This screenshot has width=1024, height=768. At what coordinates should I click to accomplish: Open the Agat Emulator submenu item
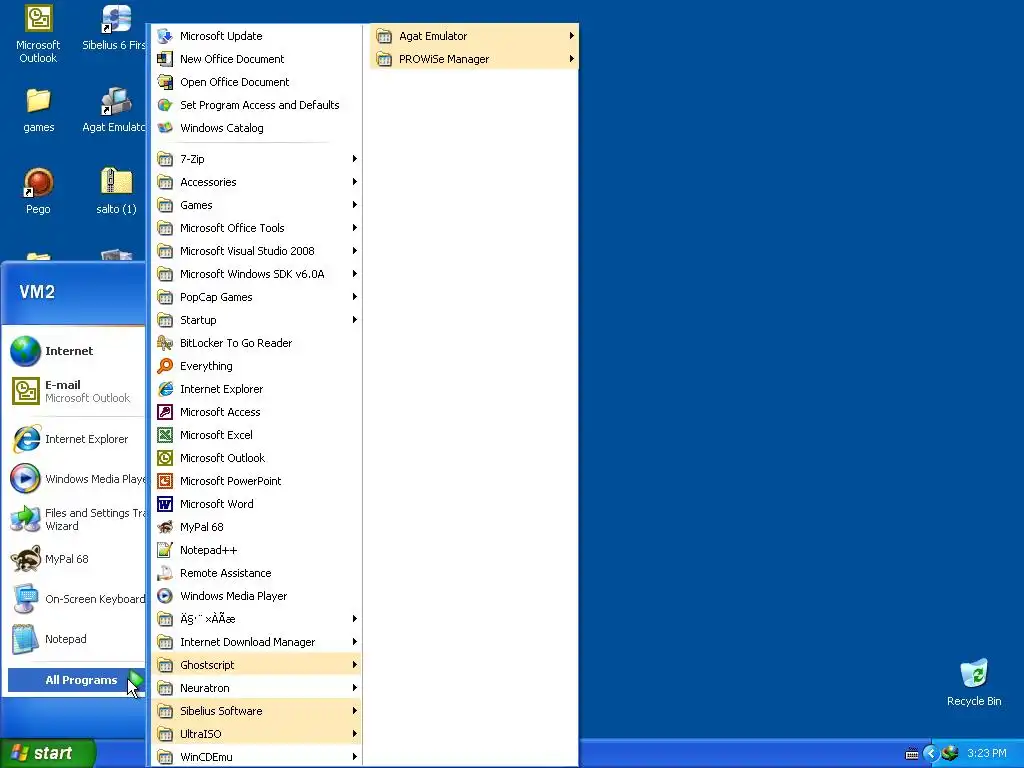474,36
